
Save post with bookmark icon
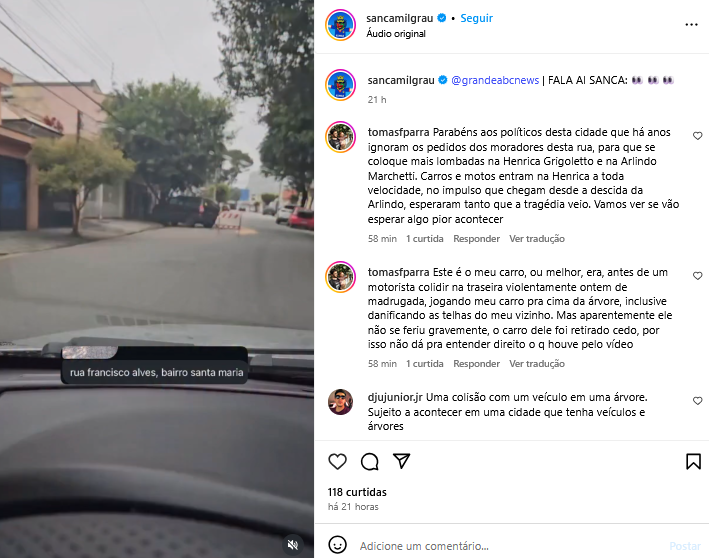pos(693,461)
